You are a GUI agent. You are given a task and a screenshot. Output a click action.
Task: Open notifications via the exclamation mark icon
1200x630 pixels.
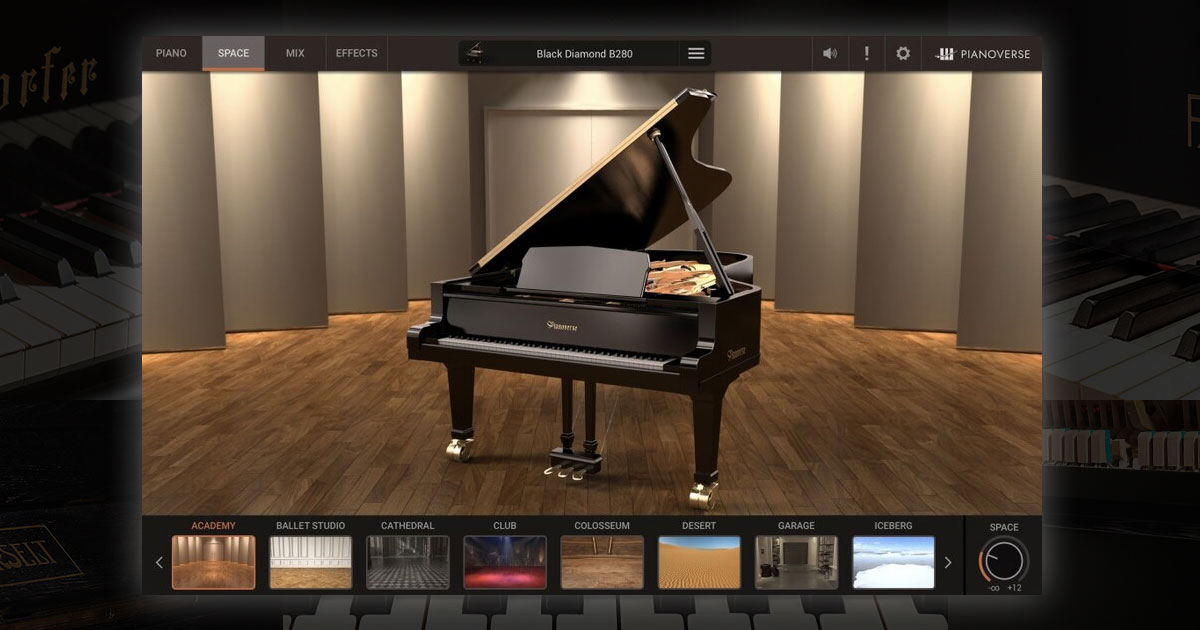click(x=866, y=53)
